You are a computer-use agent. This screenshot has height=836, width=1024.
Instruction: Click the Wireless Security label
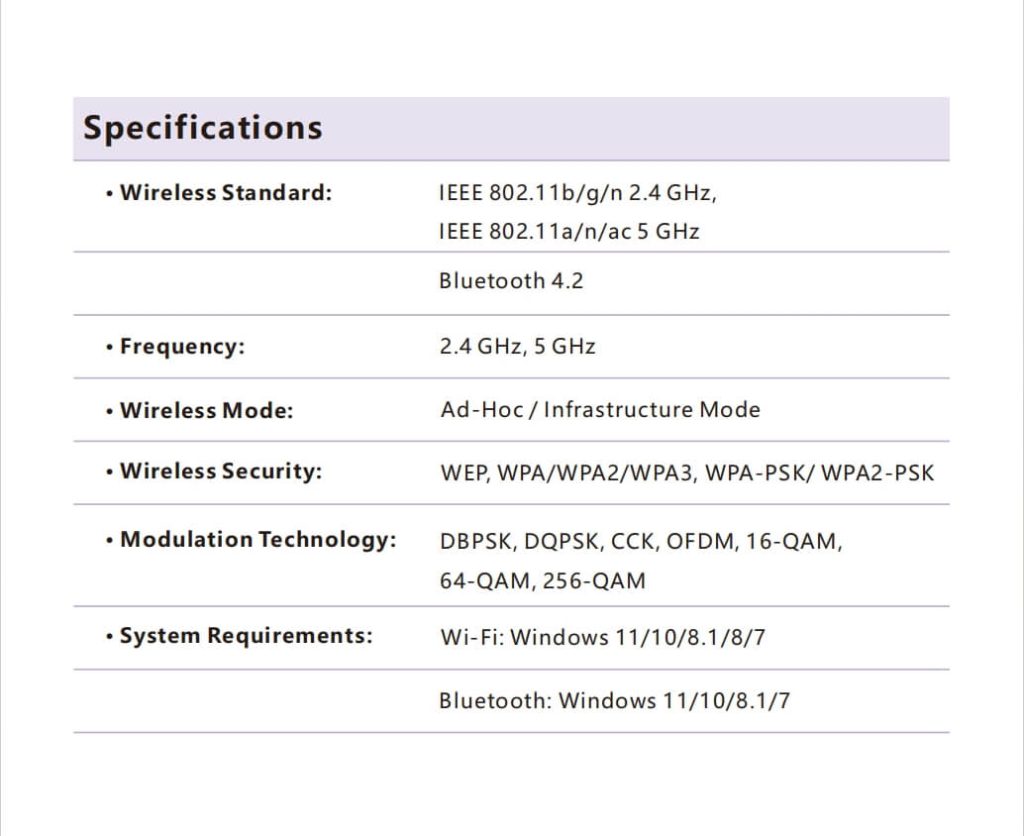click(x=220, y=471)
